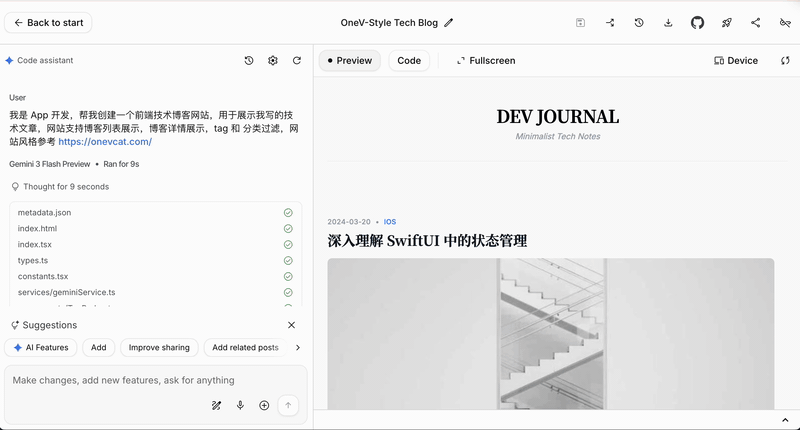Open the GitHub icon
The image size is (800, 430).
coord(697,22)
